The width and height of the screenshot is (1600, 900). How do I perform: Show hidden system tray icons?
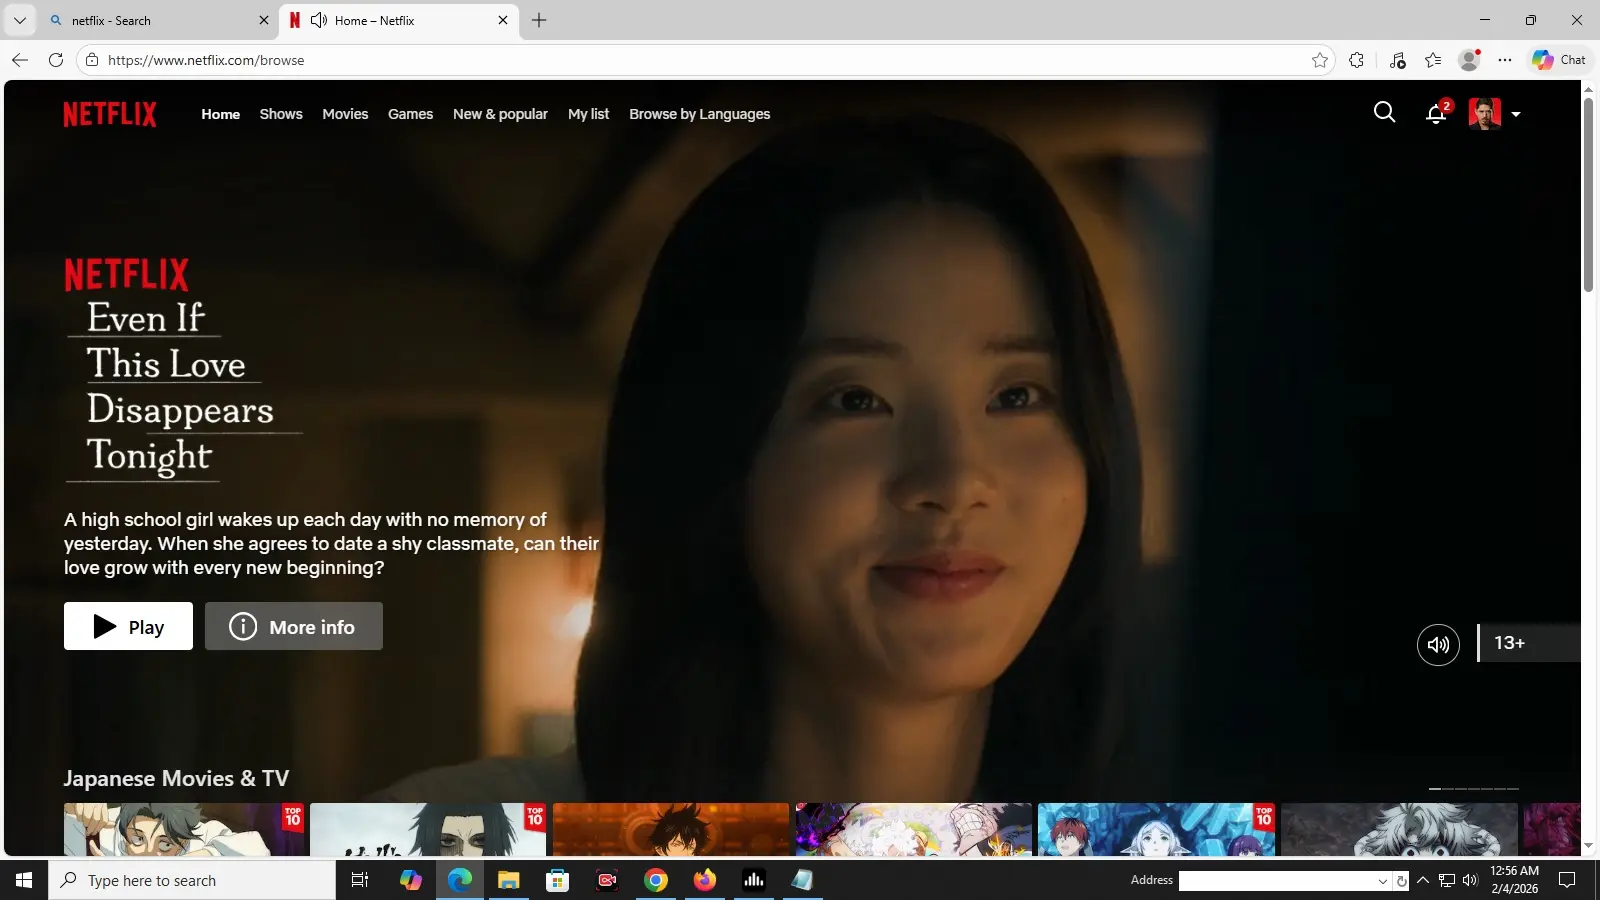click(1423, 880)
